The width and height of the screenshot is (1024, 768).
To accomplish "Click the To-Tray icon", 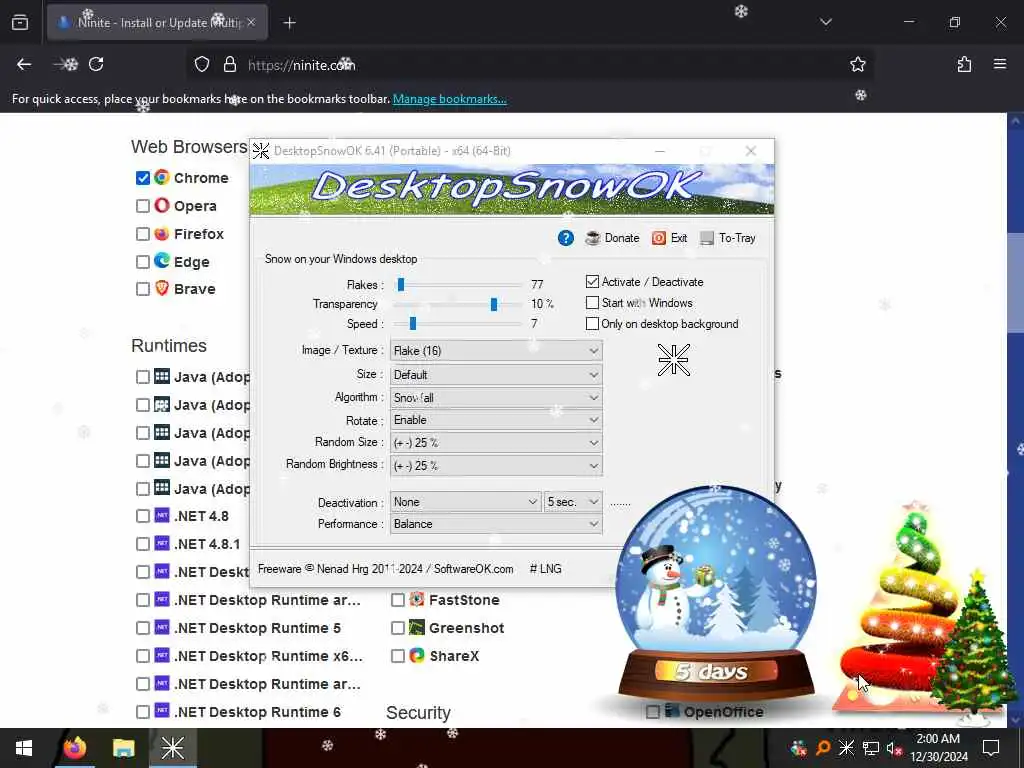I will (707, 238).
